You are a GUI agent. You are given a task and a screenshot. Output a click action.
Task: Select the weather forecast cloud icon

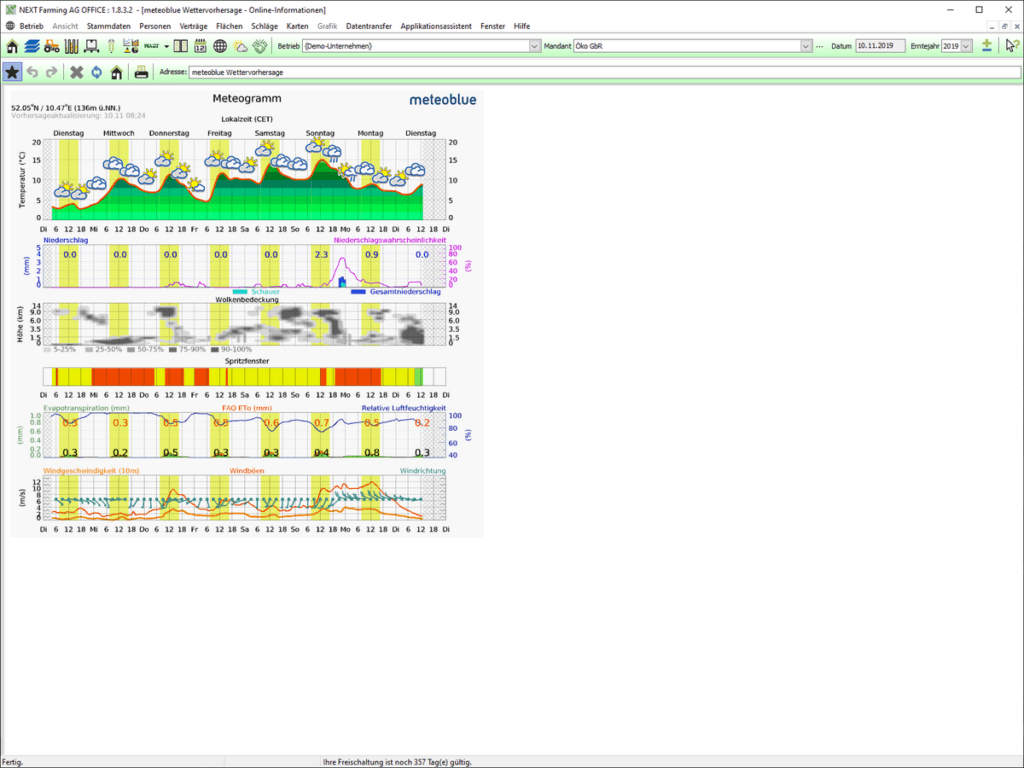240,45
